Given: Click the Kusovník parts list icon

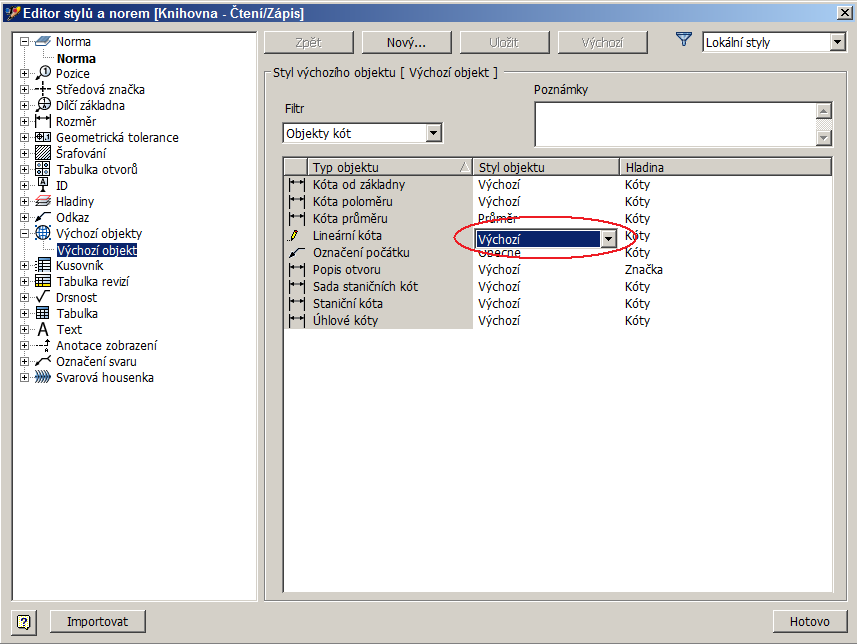Looking at the screenshot, I should [43, 266].
